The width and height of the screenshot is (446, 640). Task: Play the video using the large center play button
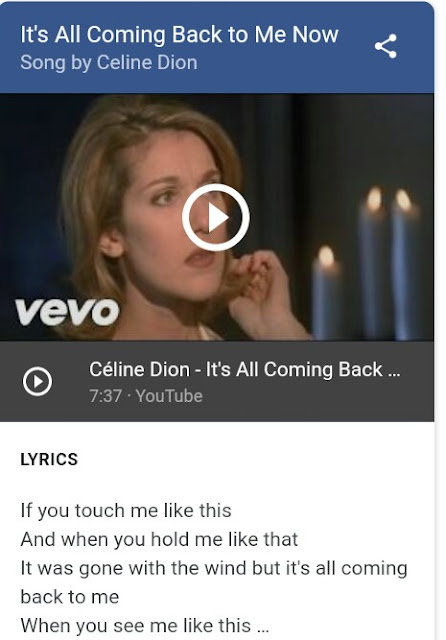pyautogui.click(x=215, y=217)
